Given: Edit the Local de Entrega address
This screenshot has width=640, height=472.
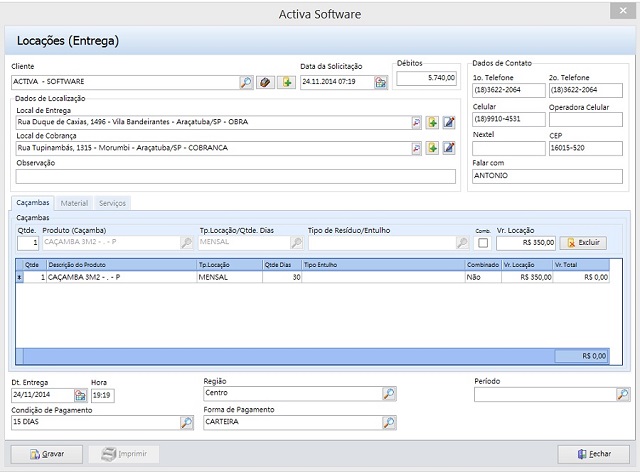Looking at the screenshot, I should coord(449,122).
